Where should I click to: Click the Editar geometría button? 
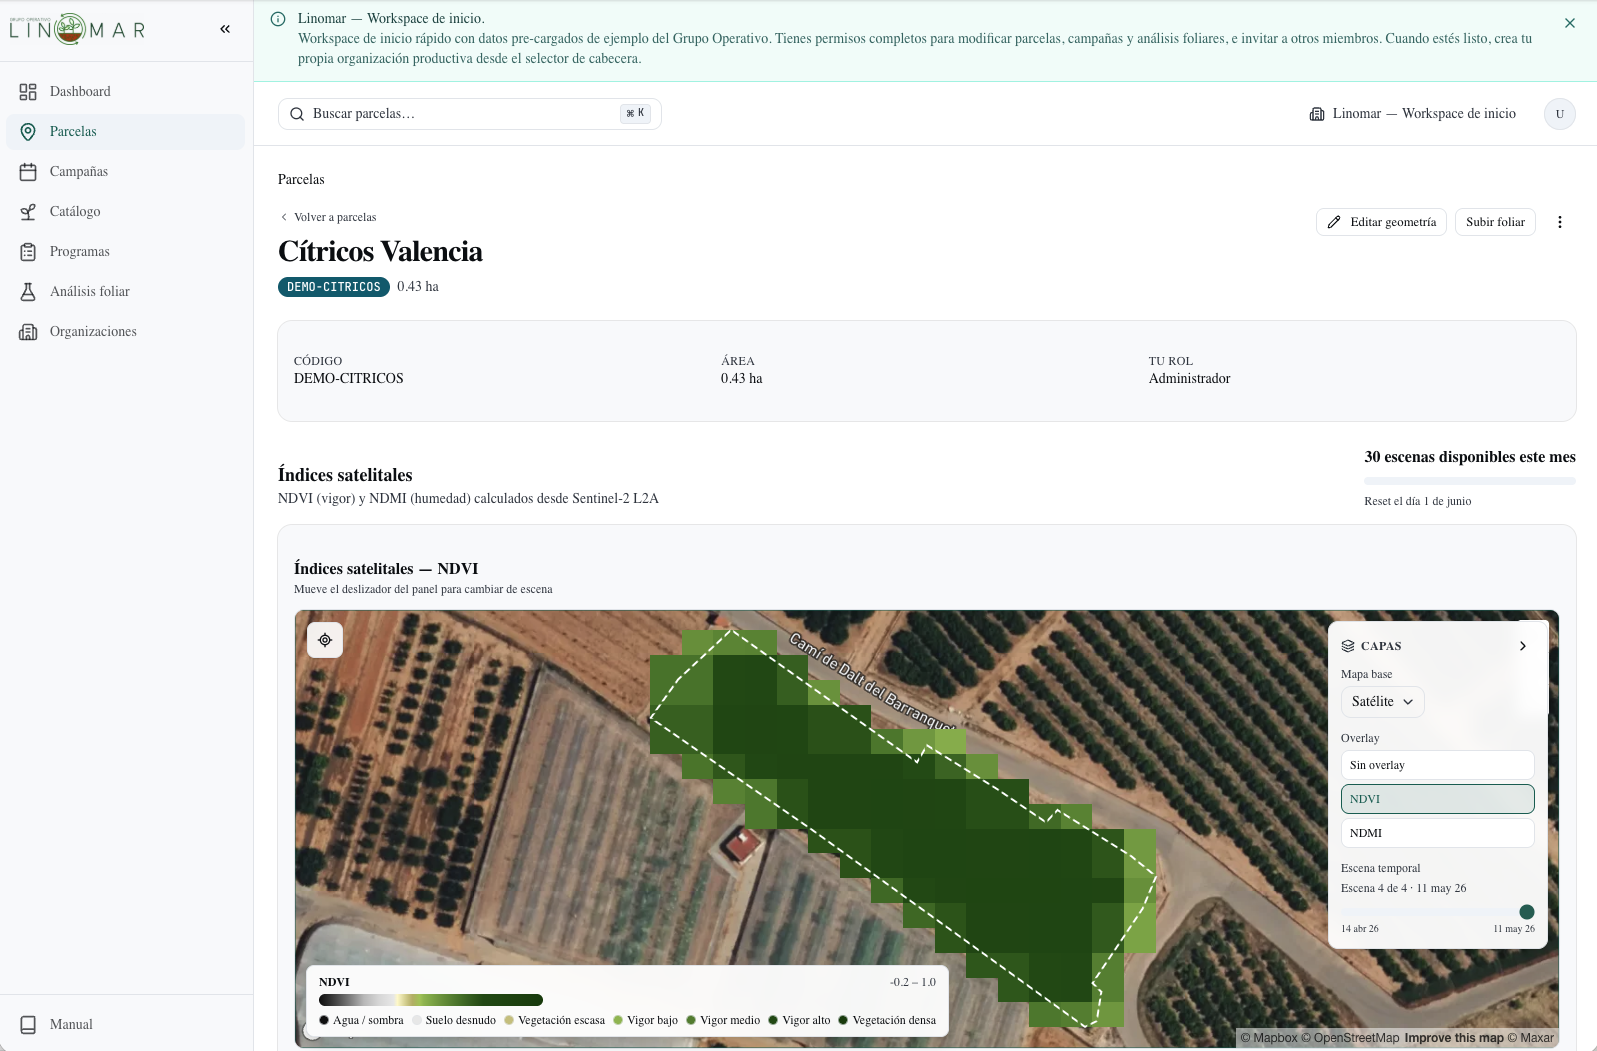[x=1381, y=222]
